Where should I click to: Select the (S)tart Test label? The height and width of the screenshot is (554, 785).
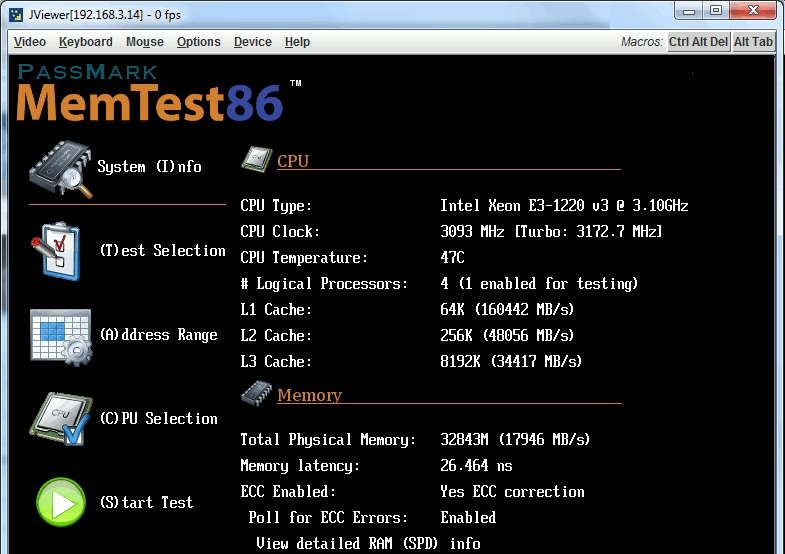pos(146,502)
